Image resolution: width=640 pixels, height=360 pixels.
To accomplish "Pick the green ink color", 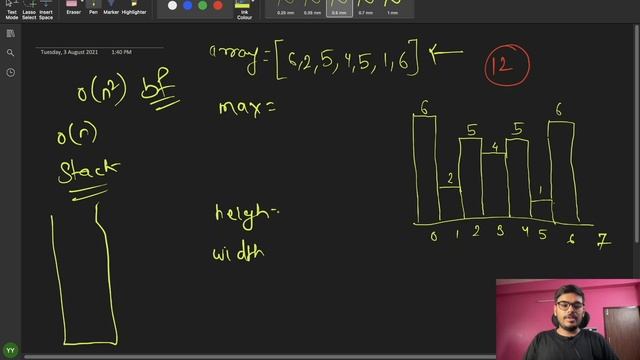I will [x=203, y=6].
